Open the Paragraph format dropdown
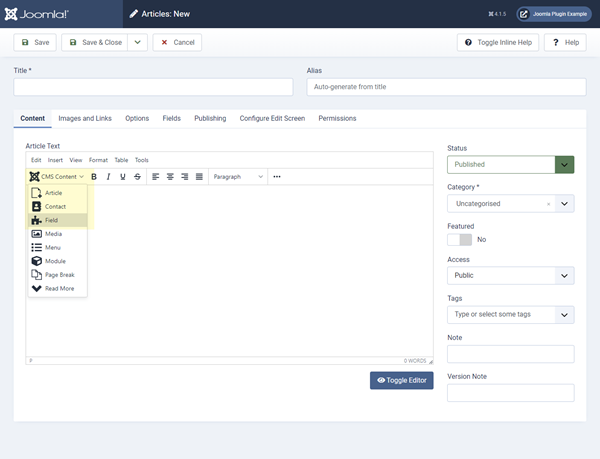Screen dimensions: 600x459 tap(238, 177)
